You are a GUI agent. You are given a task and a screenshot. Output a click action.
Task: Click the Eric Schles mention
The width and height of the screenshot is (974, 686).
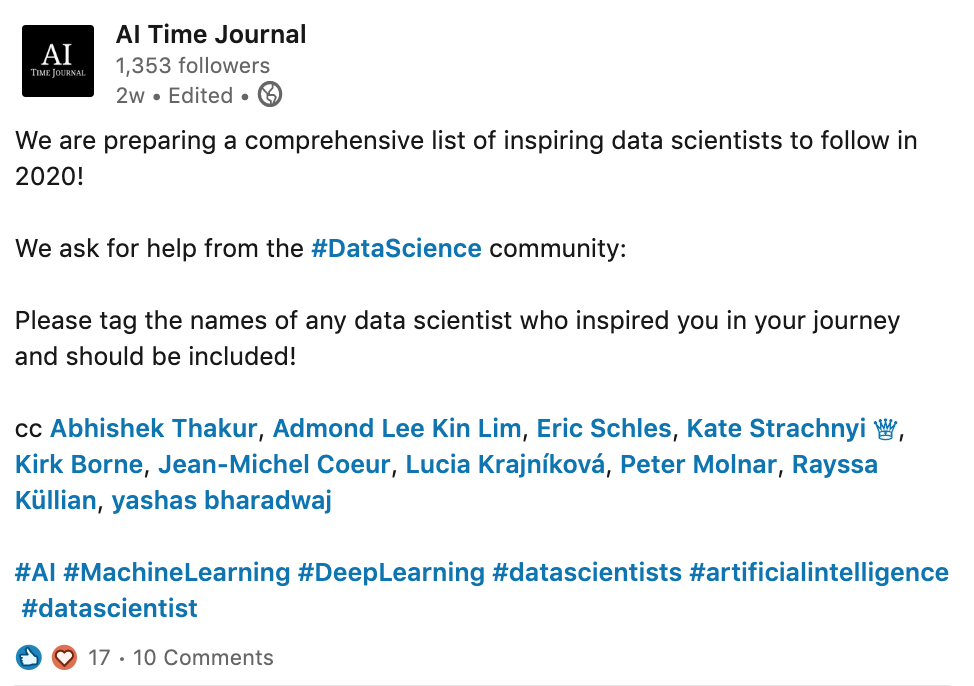pyautogui.click(x=604, y=428)
